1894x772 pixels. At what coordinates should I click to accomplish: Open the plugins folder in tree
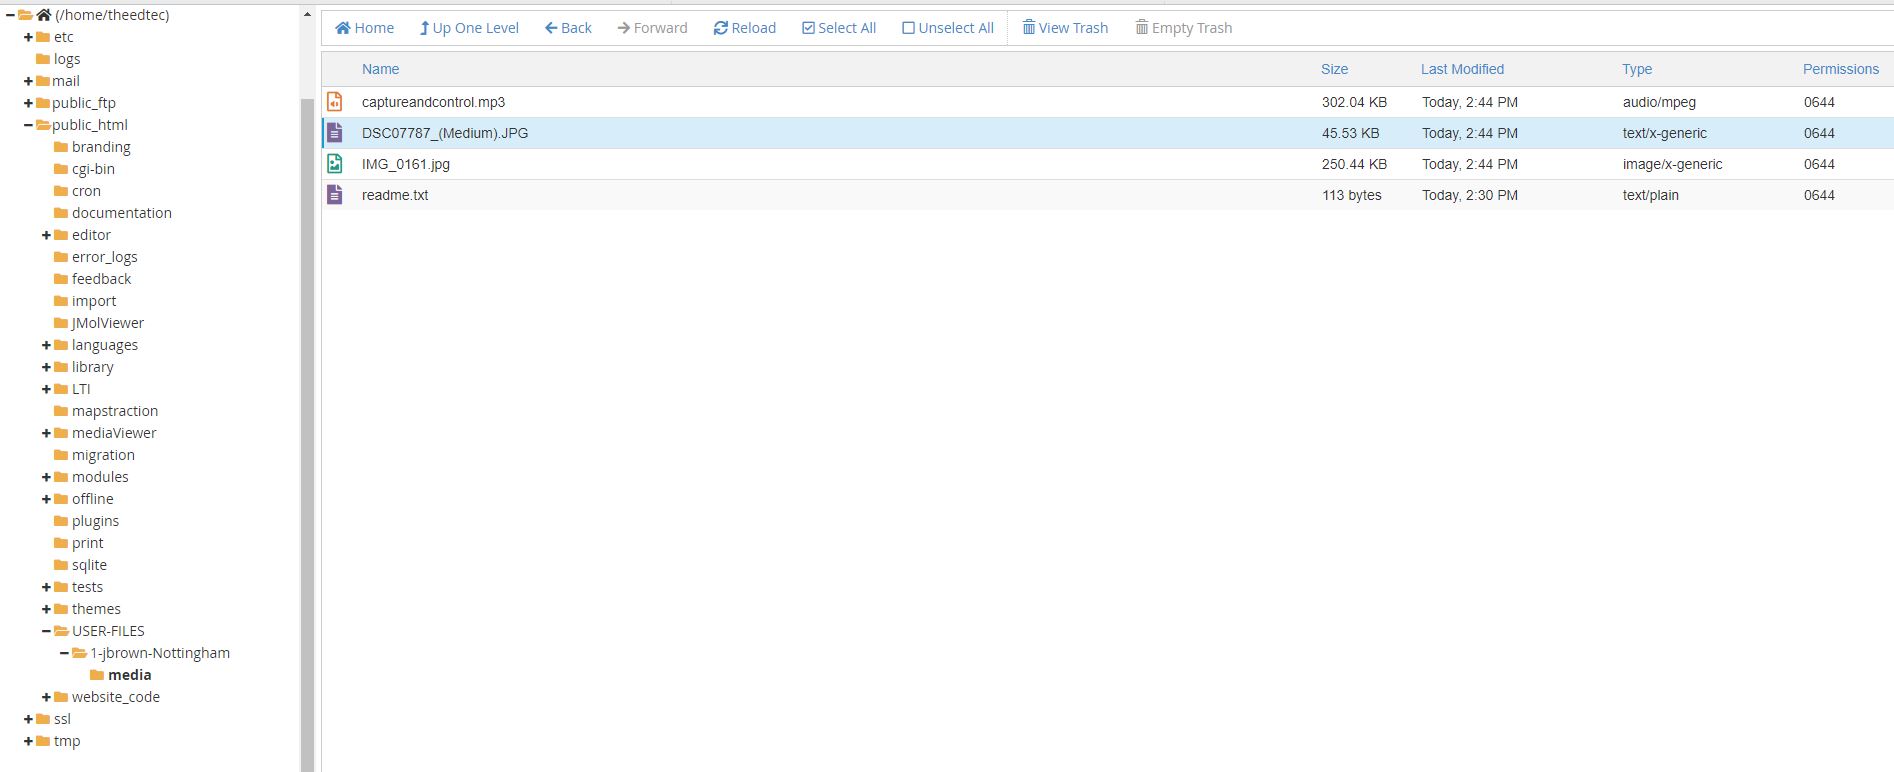[95, 521]
